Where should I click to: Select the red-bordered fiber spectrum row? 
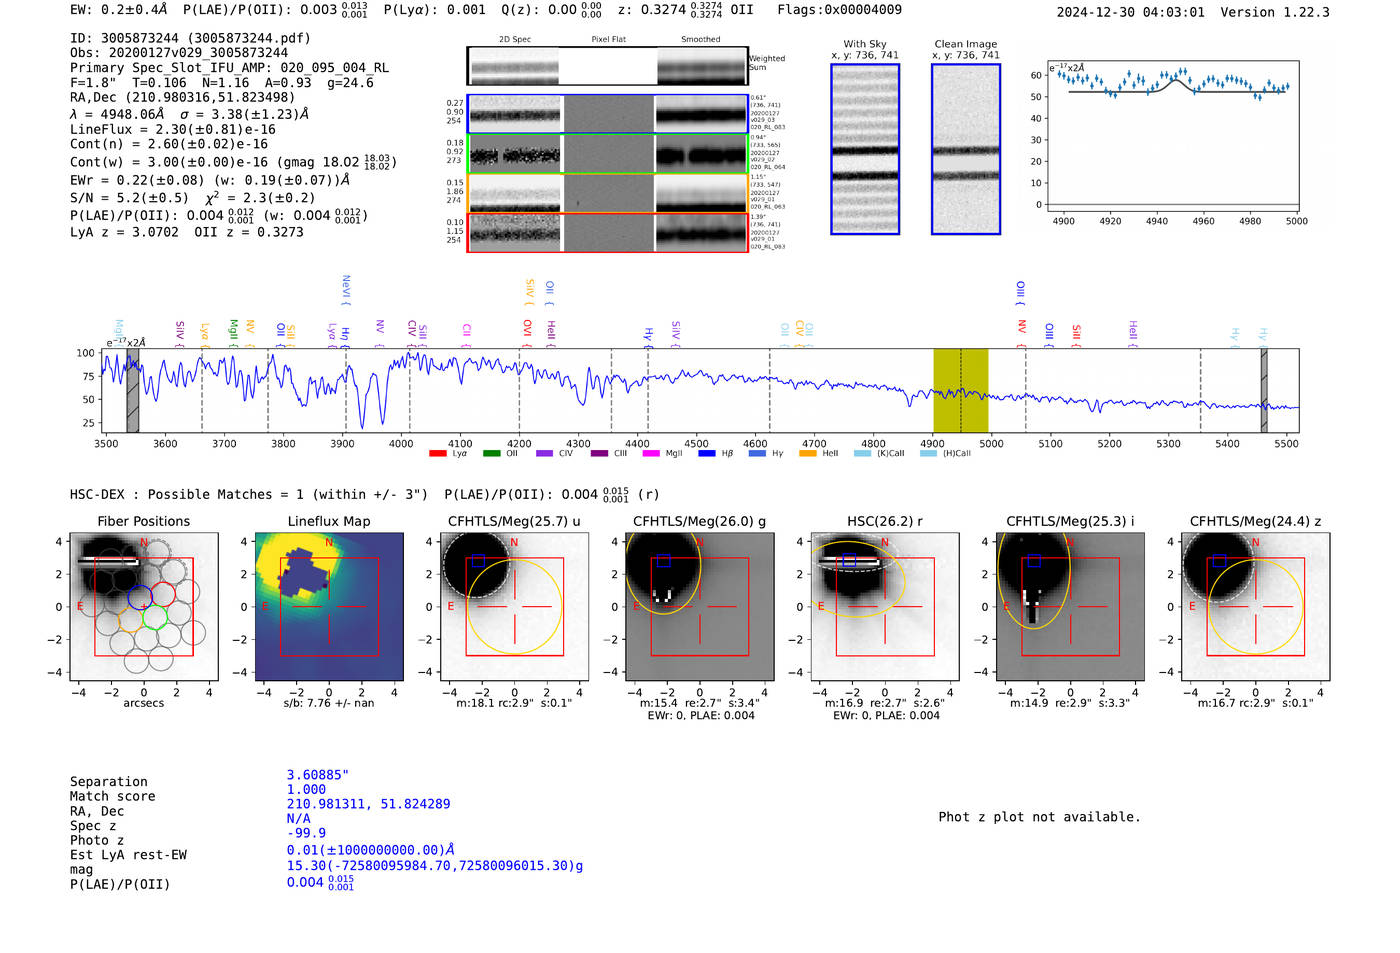[607, 232]
